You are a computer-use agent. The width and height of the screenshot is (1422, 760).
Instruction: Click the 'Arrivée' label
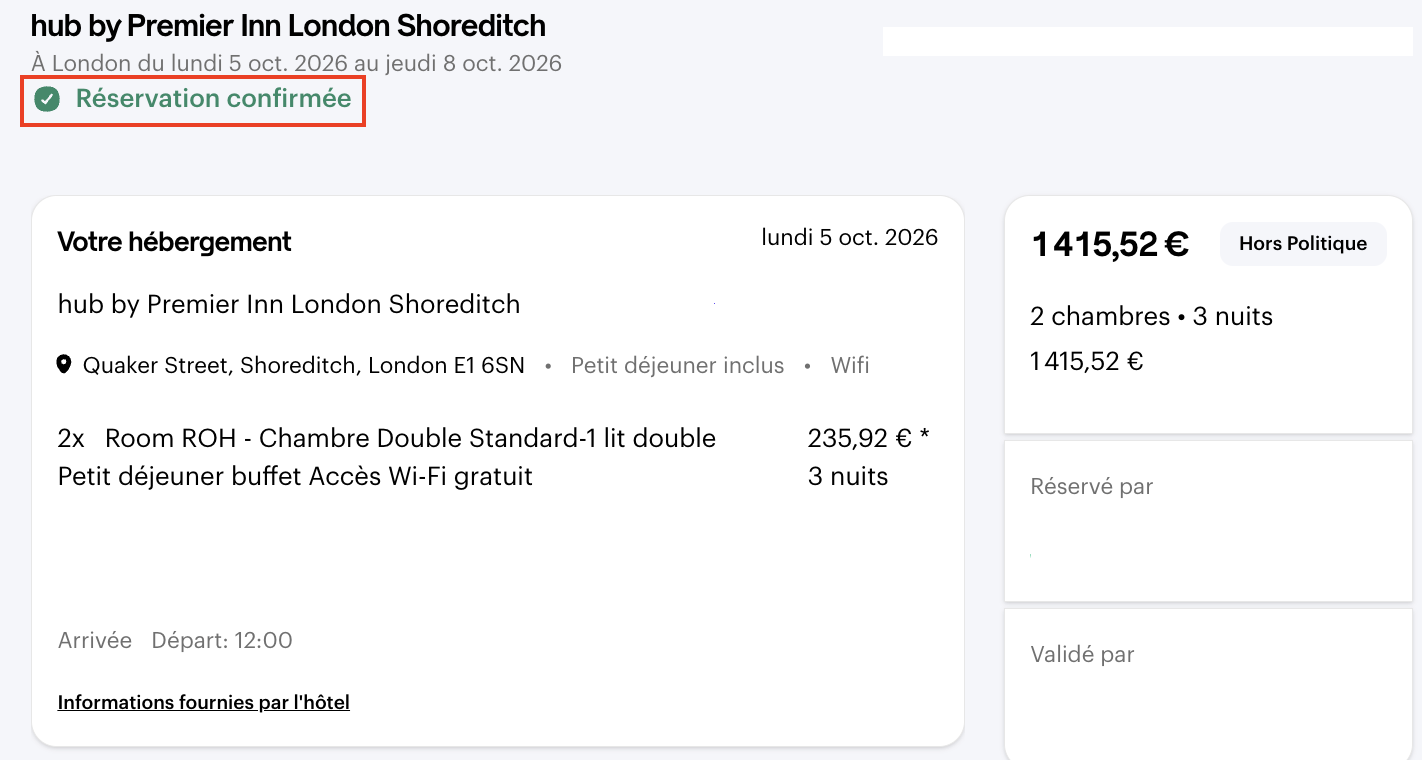pos(95,641)
